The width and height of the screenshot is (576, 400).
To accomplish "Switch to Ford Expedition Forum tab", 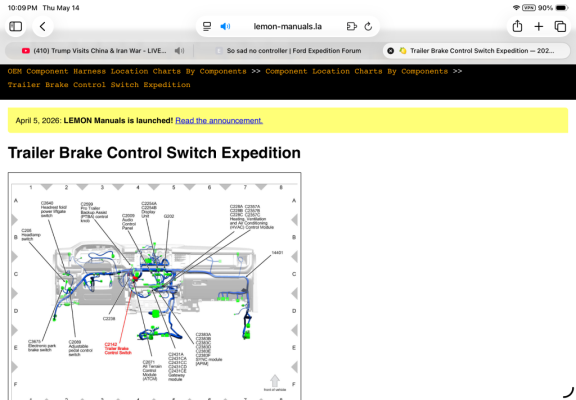I will pyautogui.click(x=288, y=51).
